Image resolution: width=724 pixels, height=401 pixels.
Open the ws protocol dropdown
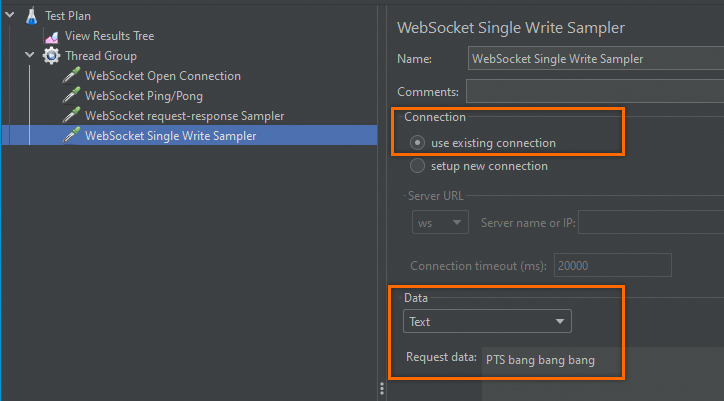click(x=440, y=222)
